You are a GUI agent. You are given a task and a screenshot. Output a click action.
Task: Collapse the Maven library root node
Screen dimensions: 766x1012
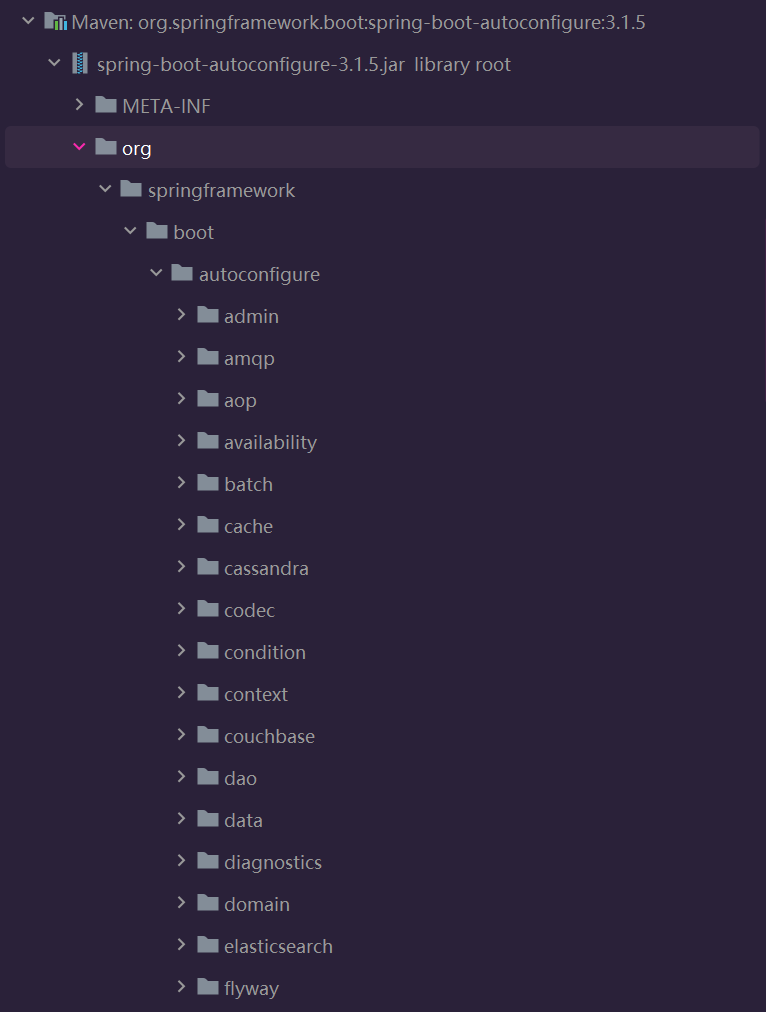[28, 21]
